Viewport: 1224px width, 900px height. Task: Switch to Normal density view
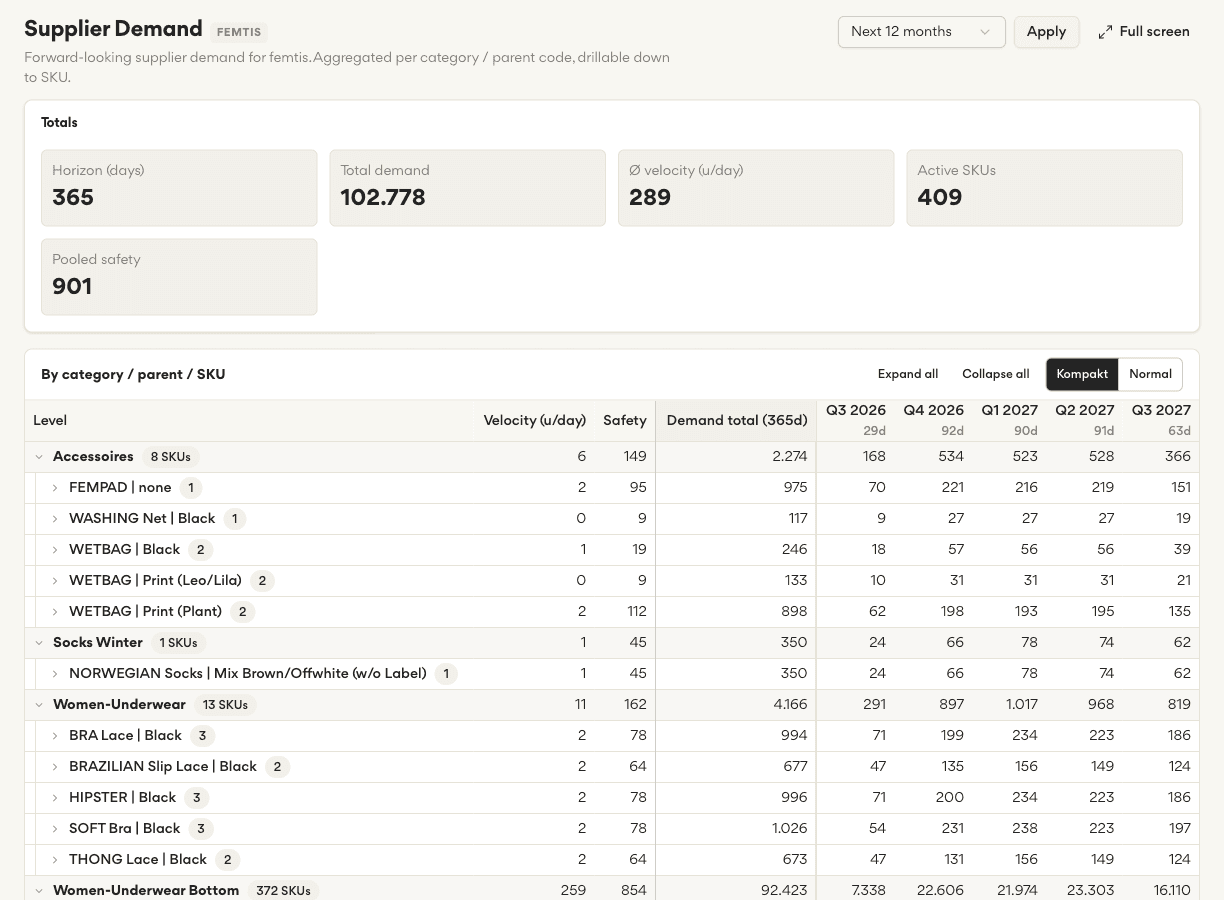click(1150, 374)
